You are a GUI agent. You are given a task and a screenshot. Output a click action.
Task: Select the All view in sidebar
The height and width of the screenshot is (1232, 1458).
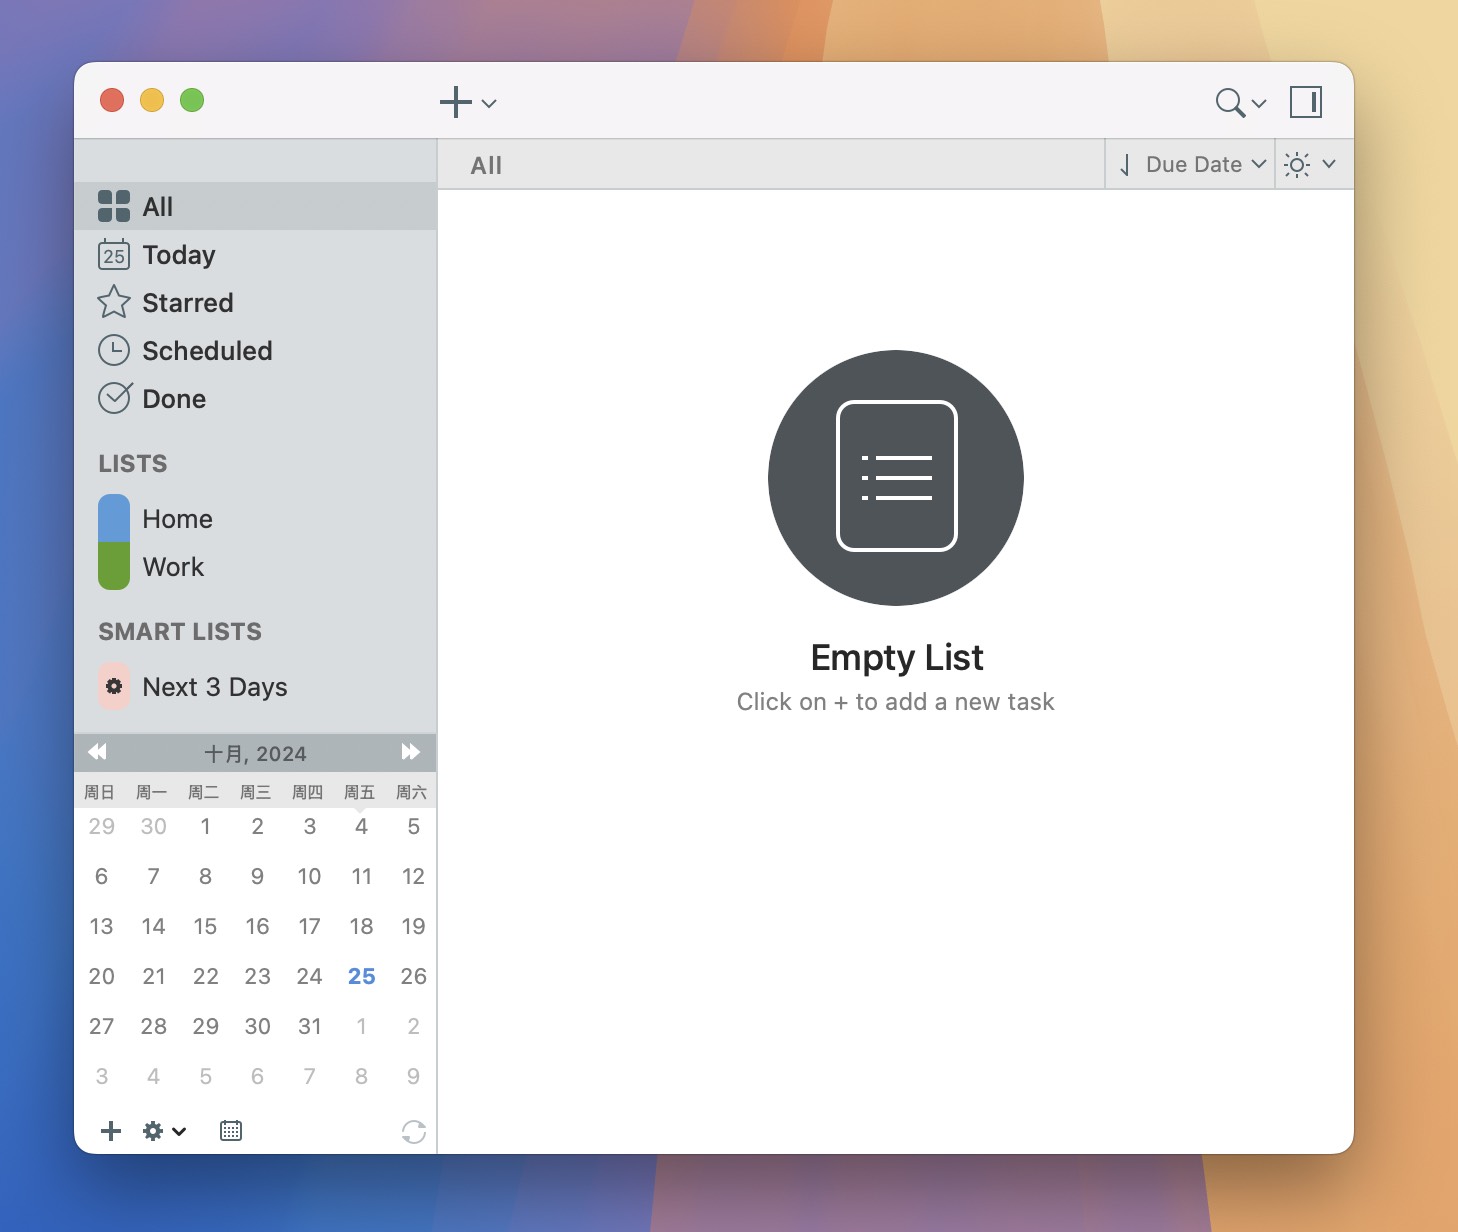pyautogui.click(x=157, y=206)
